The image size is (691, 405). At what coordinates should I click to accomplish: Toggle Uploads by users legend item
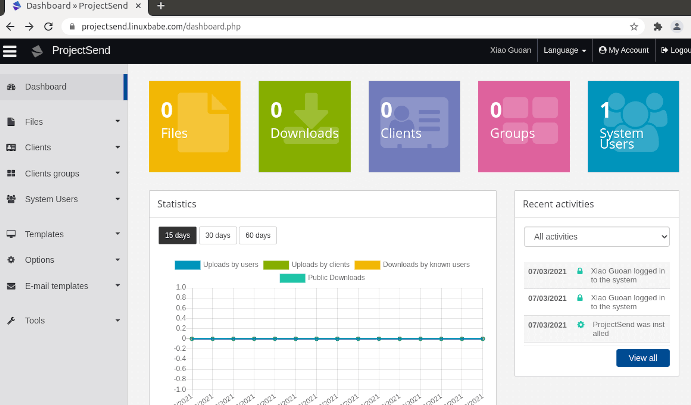point(217,265)
